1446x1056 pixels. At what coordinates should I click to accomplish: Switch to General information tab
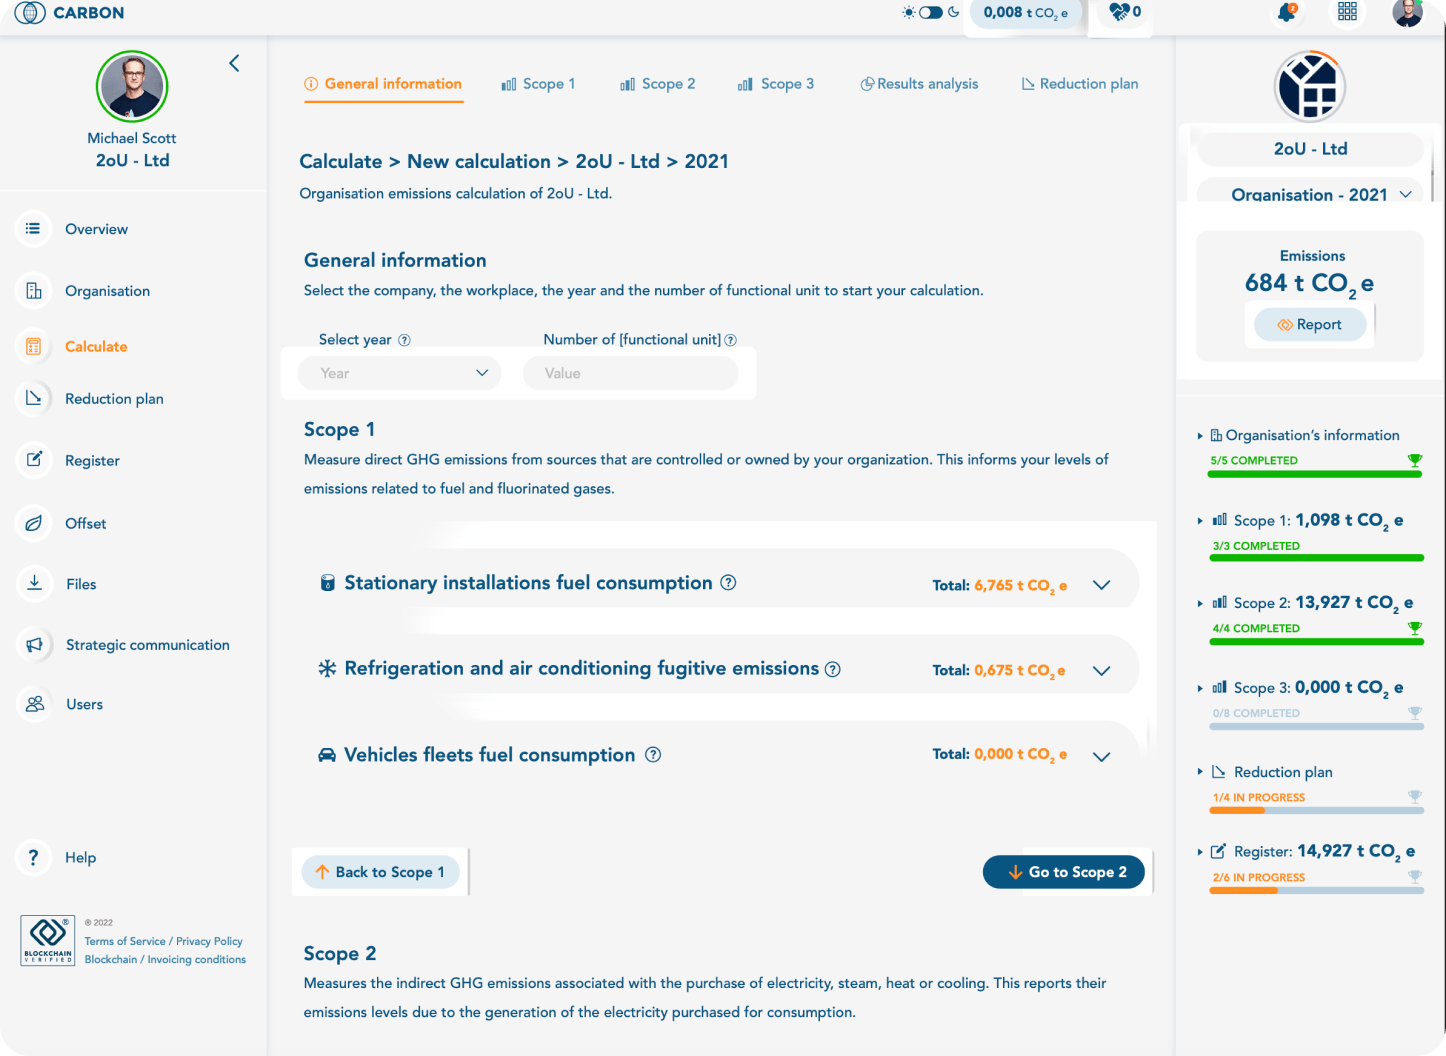[383, 84]
